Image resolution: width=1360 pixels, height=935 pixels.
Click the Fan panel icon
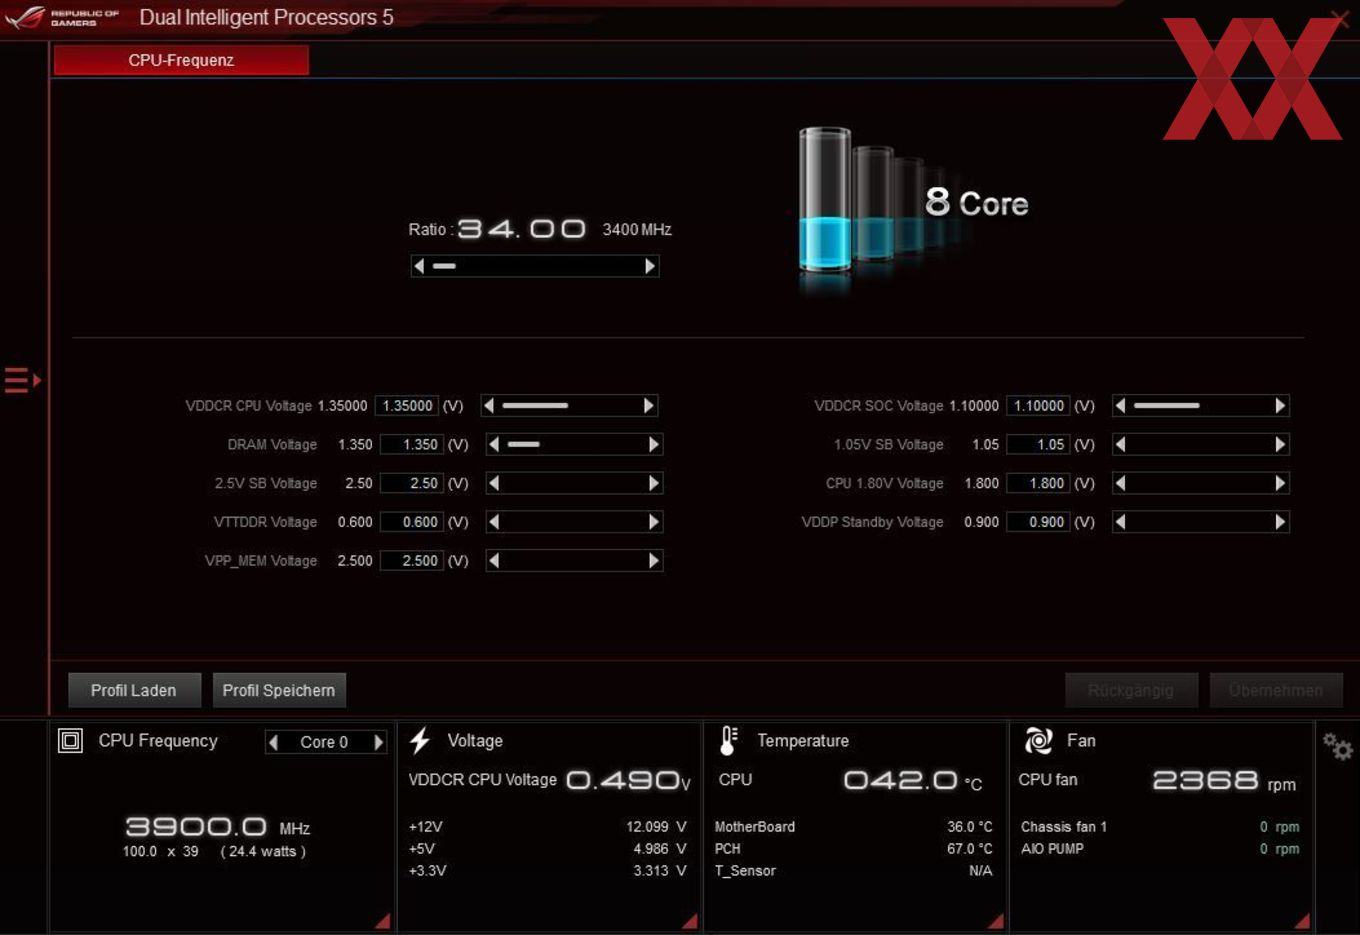(1039, 741)
